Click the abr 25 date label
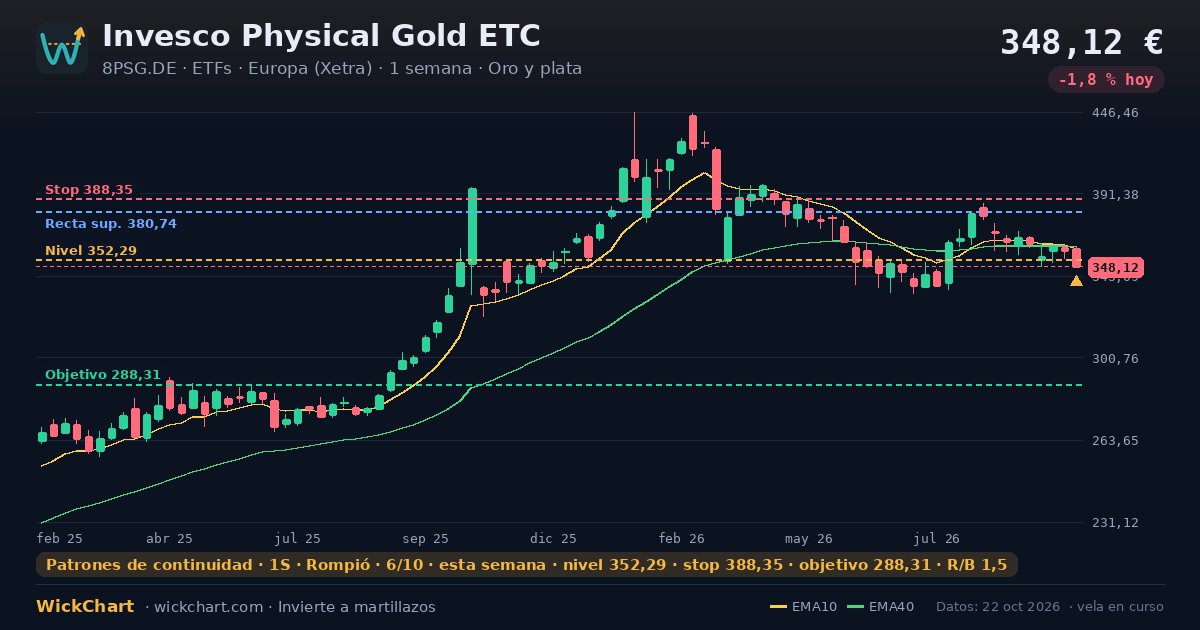The width and height of the screenshot is (1200, 630). (169, 538)
